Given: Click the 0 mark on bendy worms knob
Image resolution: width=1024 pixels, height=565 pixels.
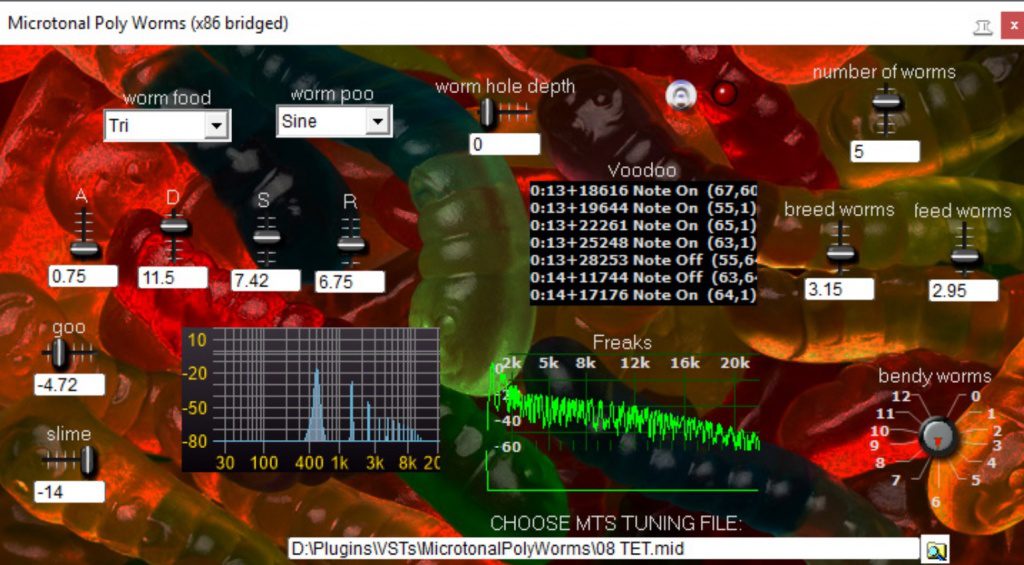Looking at the screenshot, I should [x=975, y=396].
